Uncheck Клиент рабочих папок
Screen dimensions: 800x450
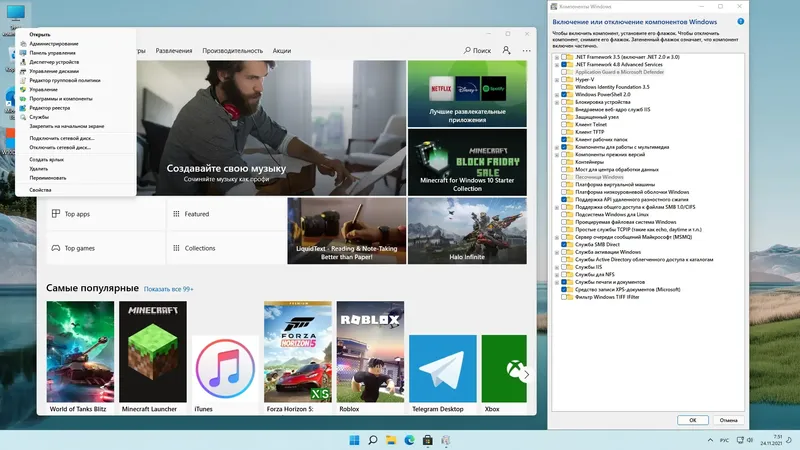pyautogui.click(x=564, y=139)
